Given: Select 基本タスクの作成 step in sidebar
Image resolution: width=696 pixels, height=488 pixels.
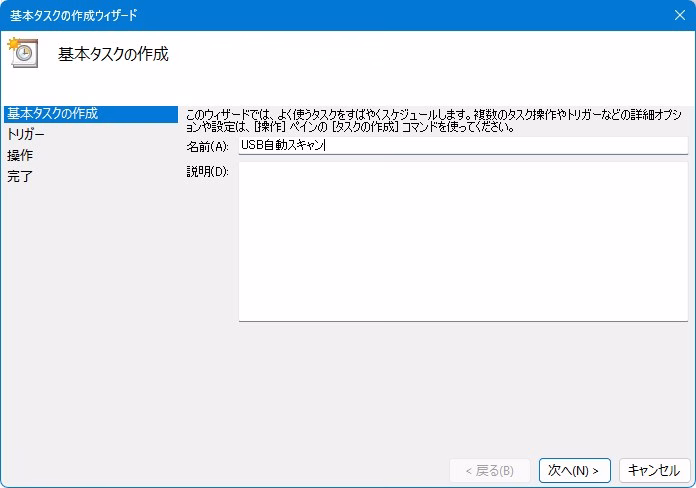Looking at the screenshot, I should coord(52,113).
